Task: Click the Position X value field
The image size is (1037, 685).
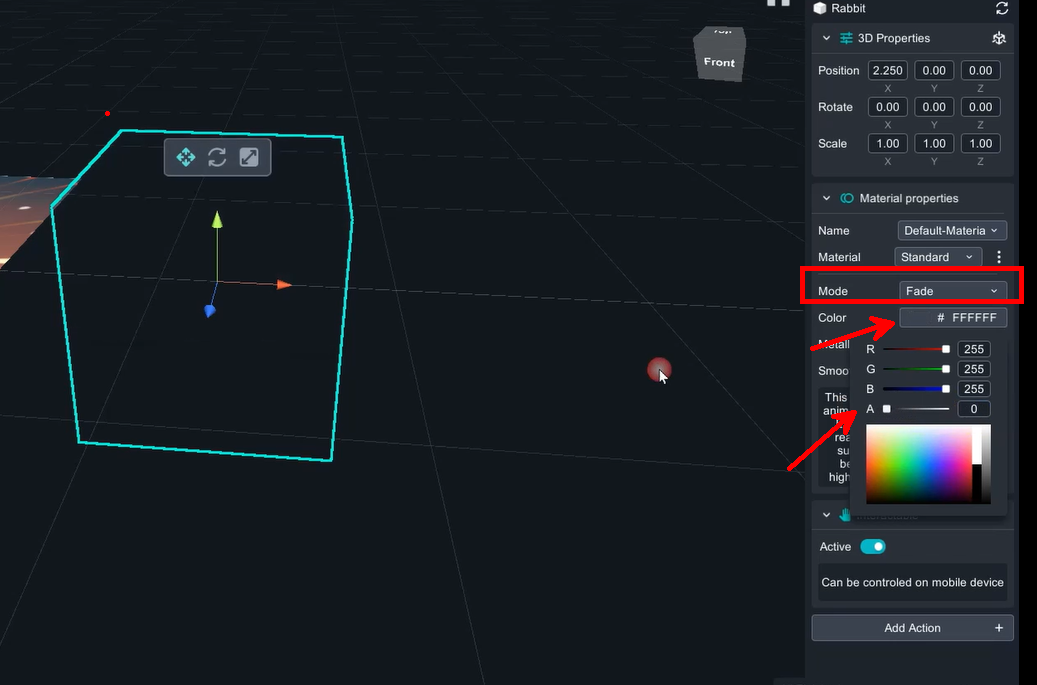Action: tap(887, 70)
